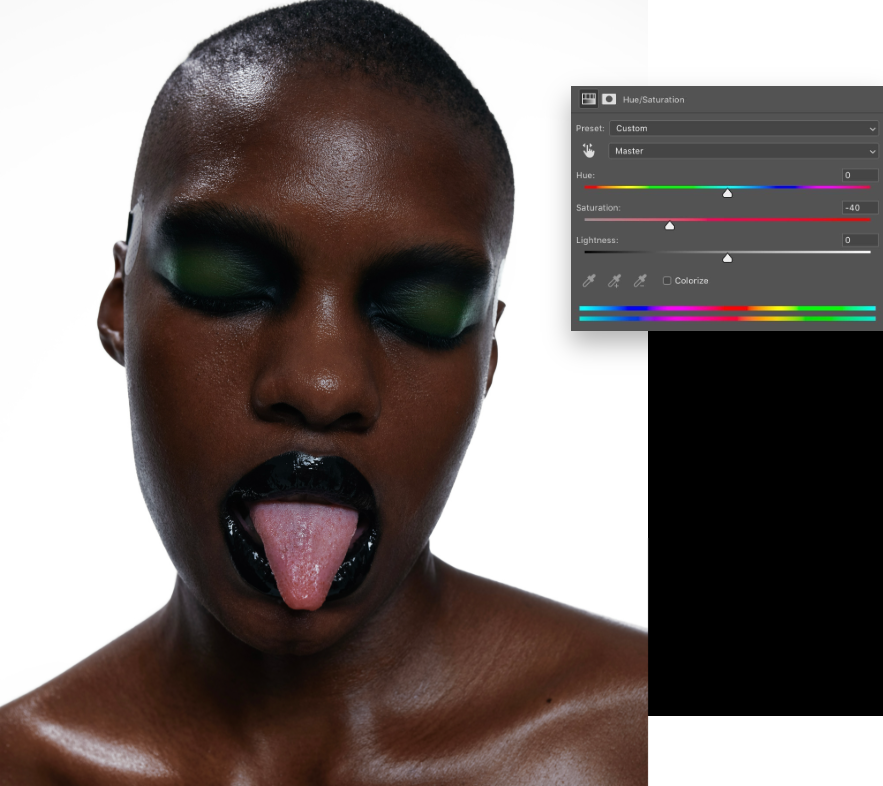Click the layer mask icon in panel header
The height and width of the screenshot is (786, 883).
(x=609, y=99)
